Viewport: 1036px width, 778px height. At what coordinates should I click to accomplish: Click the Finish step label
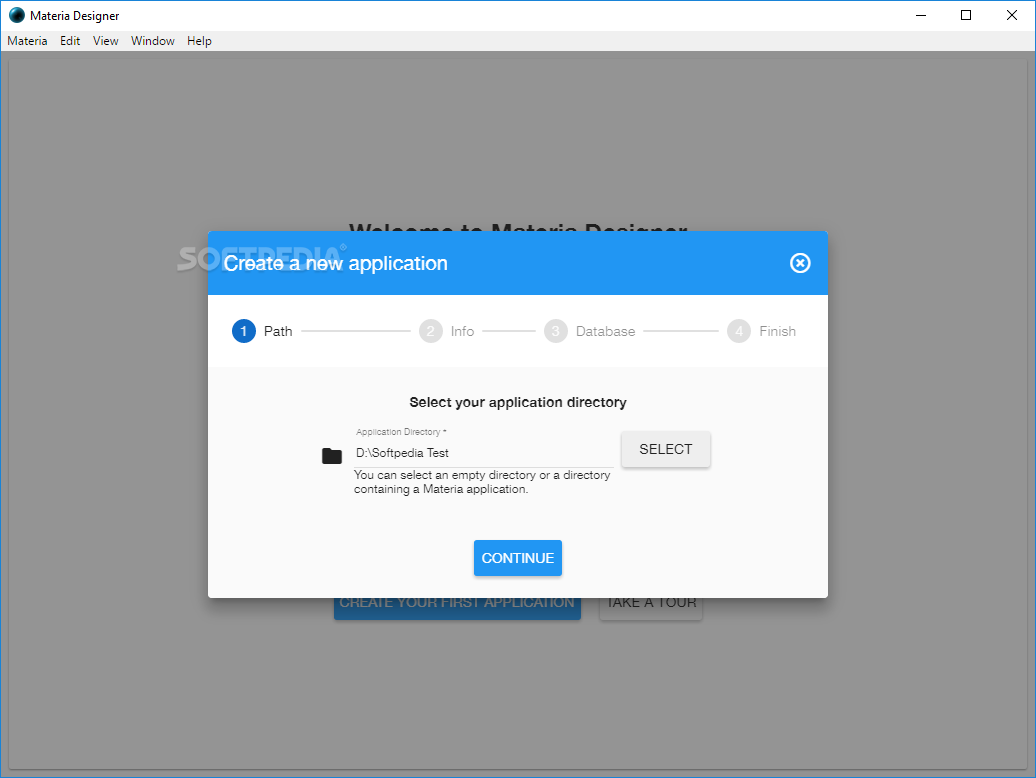[777, 331]
